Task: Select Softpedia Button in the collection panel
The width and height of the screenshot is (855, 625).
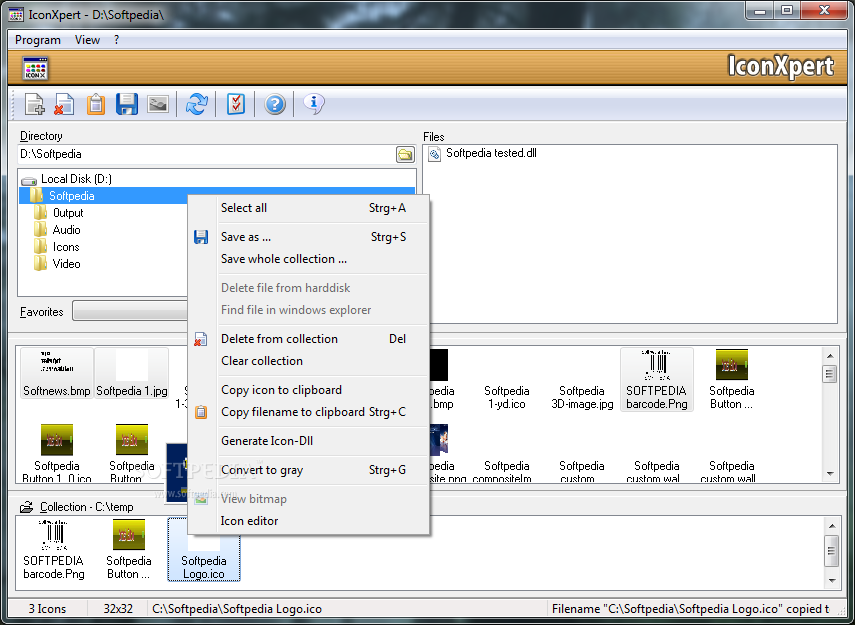Action: [x=129, y=549]
